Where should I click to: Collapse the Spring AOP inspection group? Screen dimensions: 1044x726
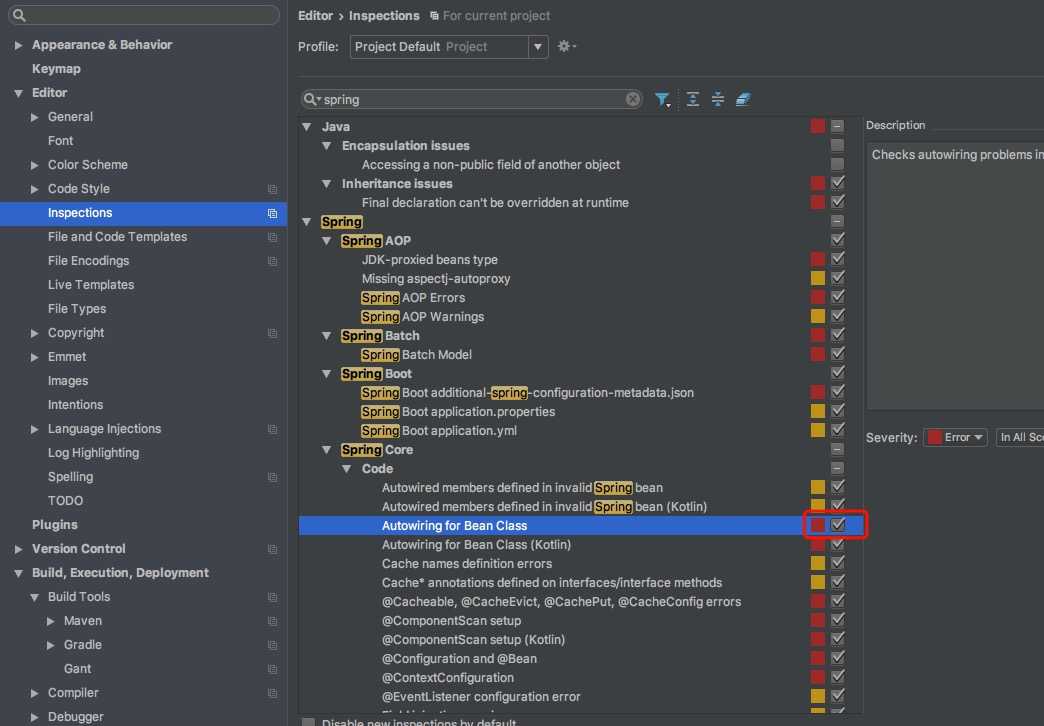coord(327,241)
